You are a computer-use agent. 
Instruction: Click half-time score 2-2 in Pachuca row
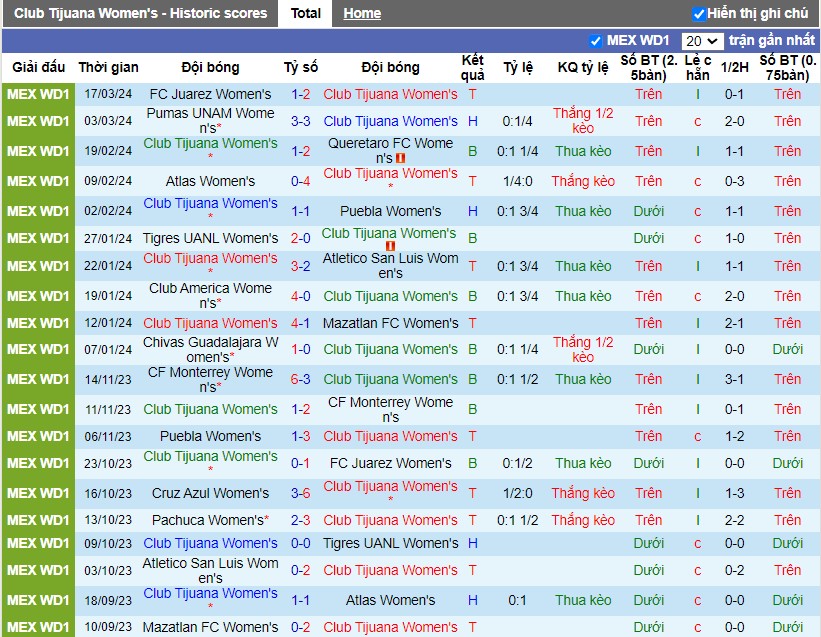[734, 520]
